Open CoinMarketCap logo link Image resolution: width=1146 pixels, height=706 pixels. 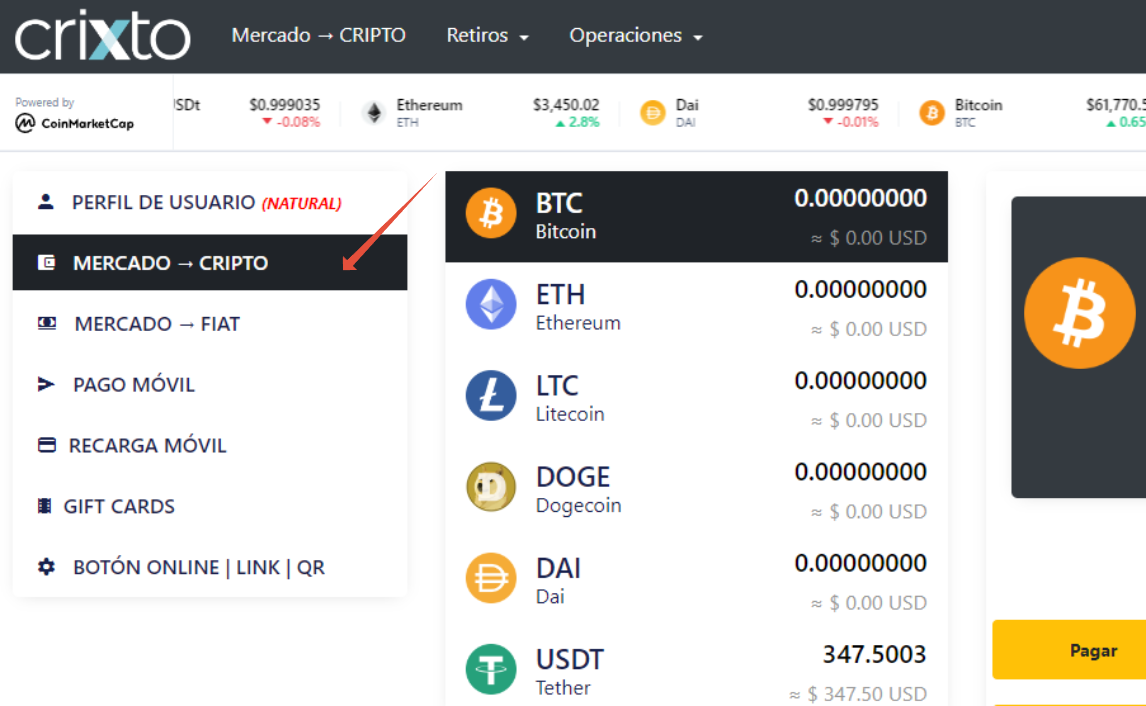point(75,124)
